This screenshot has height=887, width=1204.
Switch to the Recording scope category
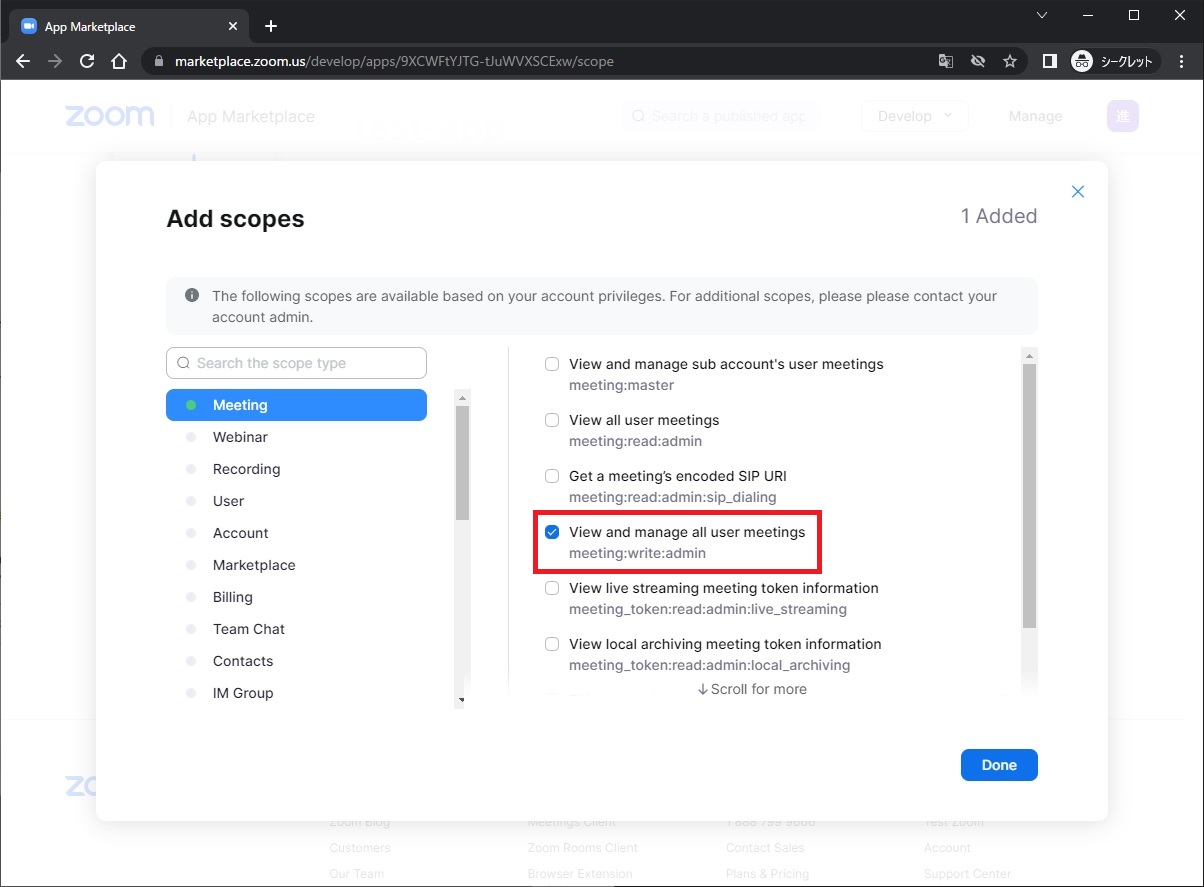coord(246,469)
